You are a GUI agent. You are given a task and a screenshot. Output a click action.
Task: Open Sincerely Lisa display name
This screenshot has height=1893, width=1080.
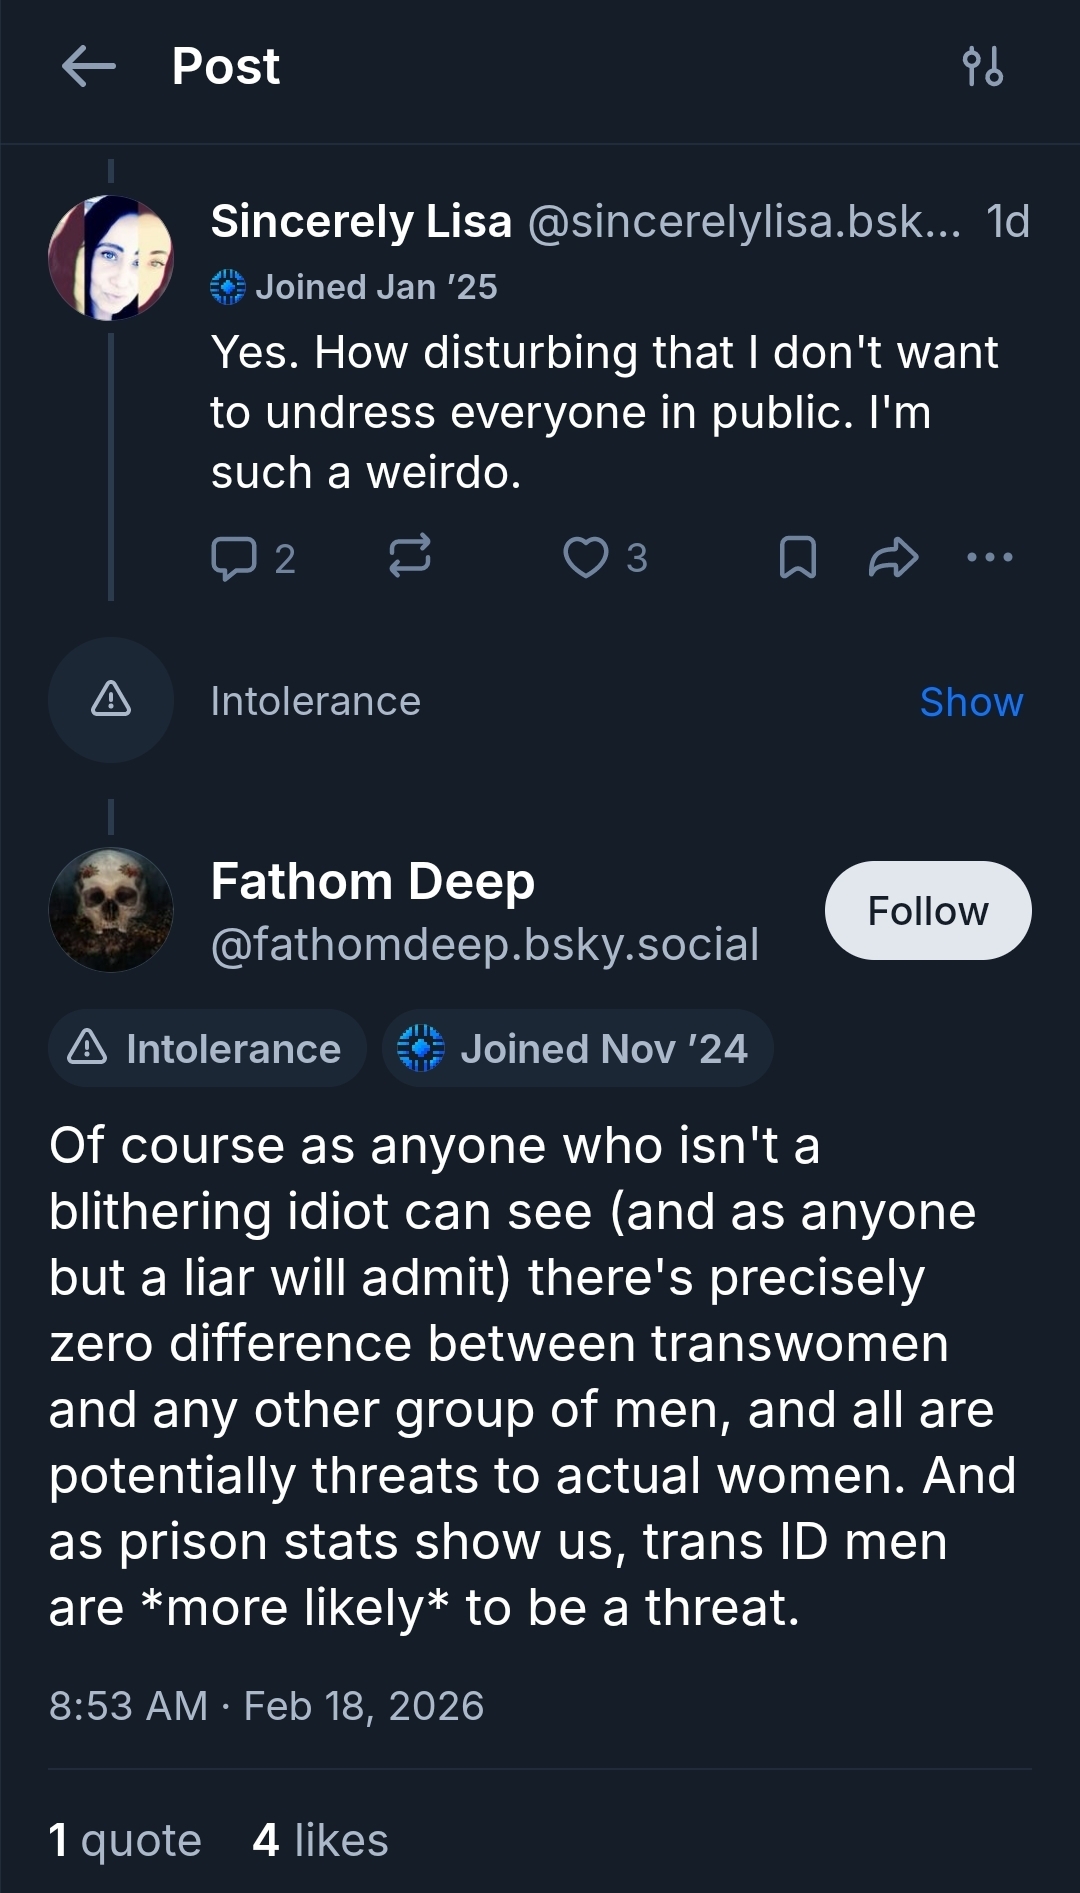tap(361, 221)
